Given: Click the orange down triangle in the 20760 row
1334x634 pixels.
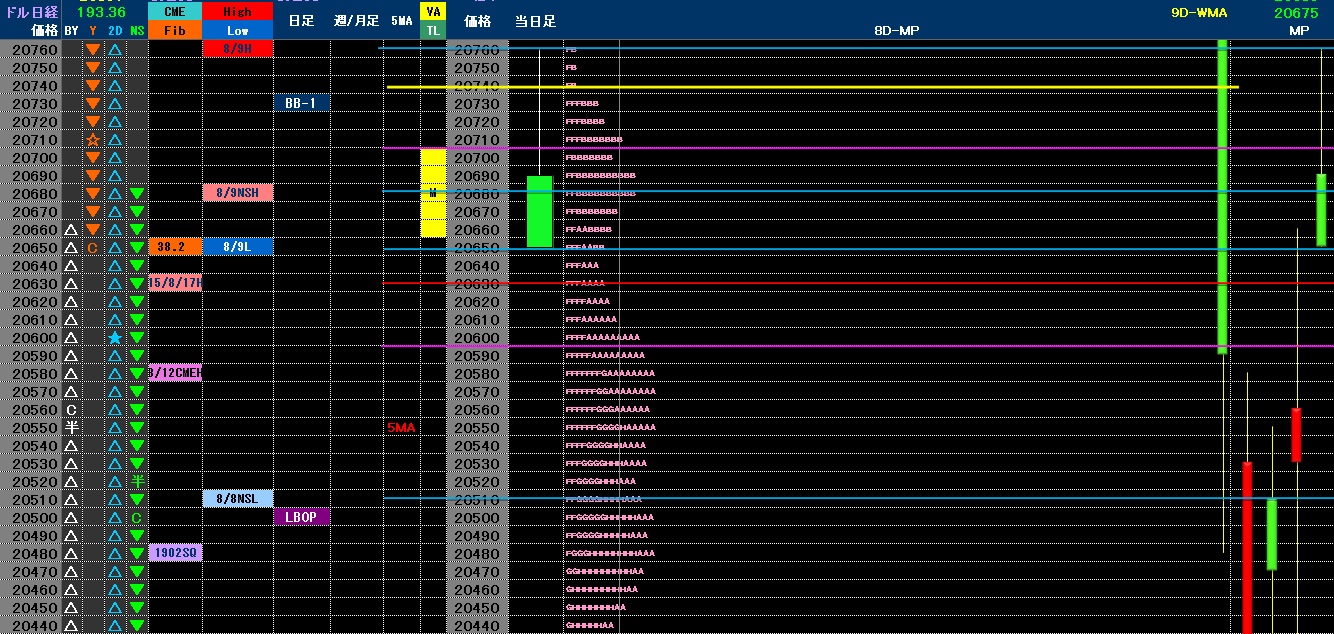Looking at the screenshot, I should coord(93,50).
